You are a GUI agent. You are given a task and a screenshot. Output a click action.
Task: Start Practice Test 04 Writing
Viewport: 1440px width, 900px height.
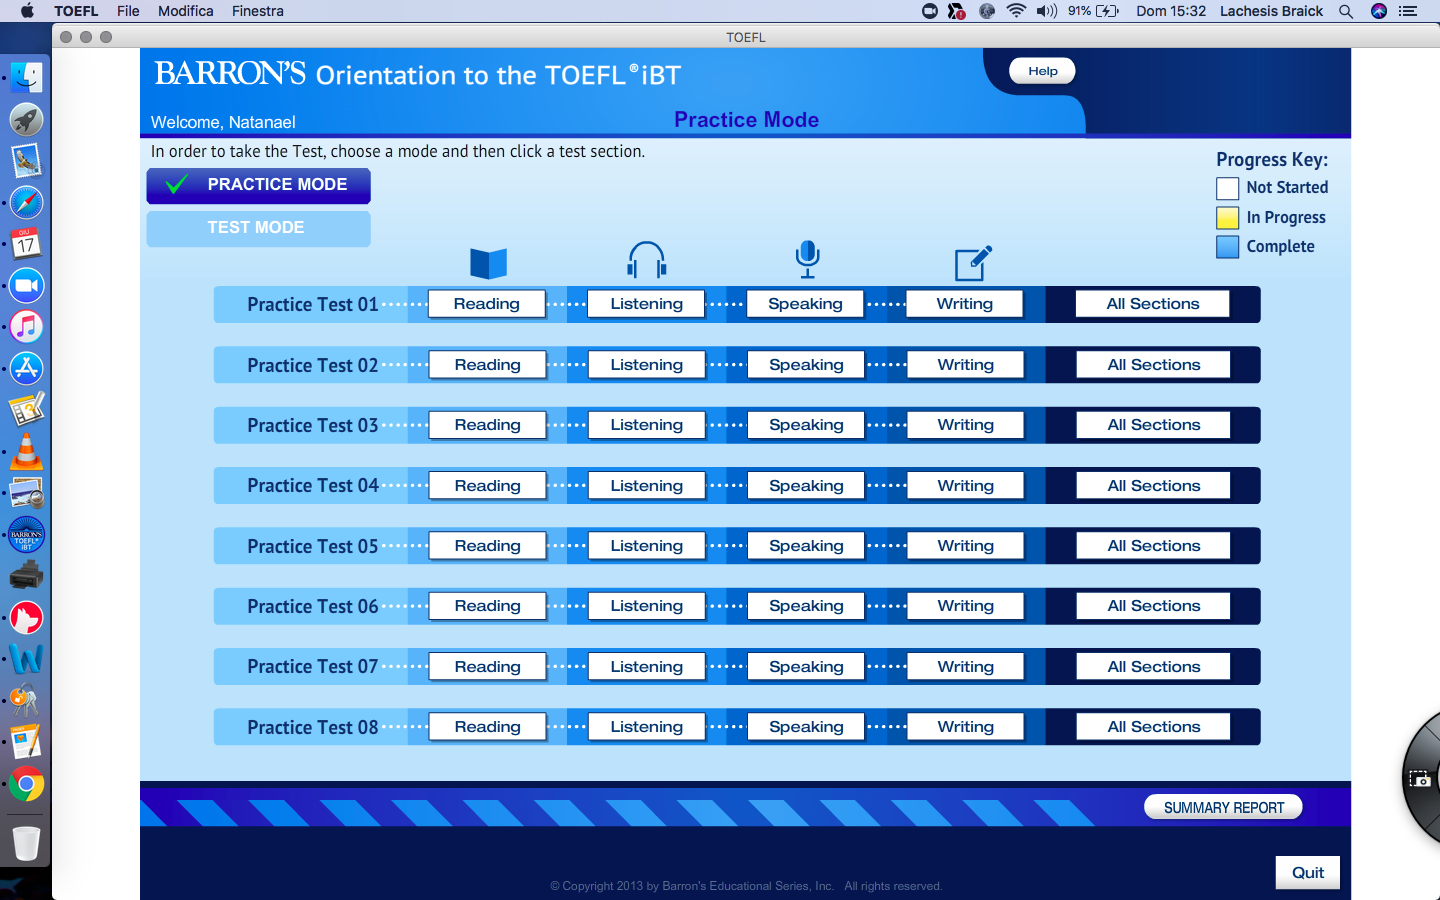[x=965, y=486]
